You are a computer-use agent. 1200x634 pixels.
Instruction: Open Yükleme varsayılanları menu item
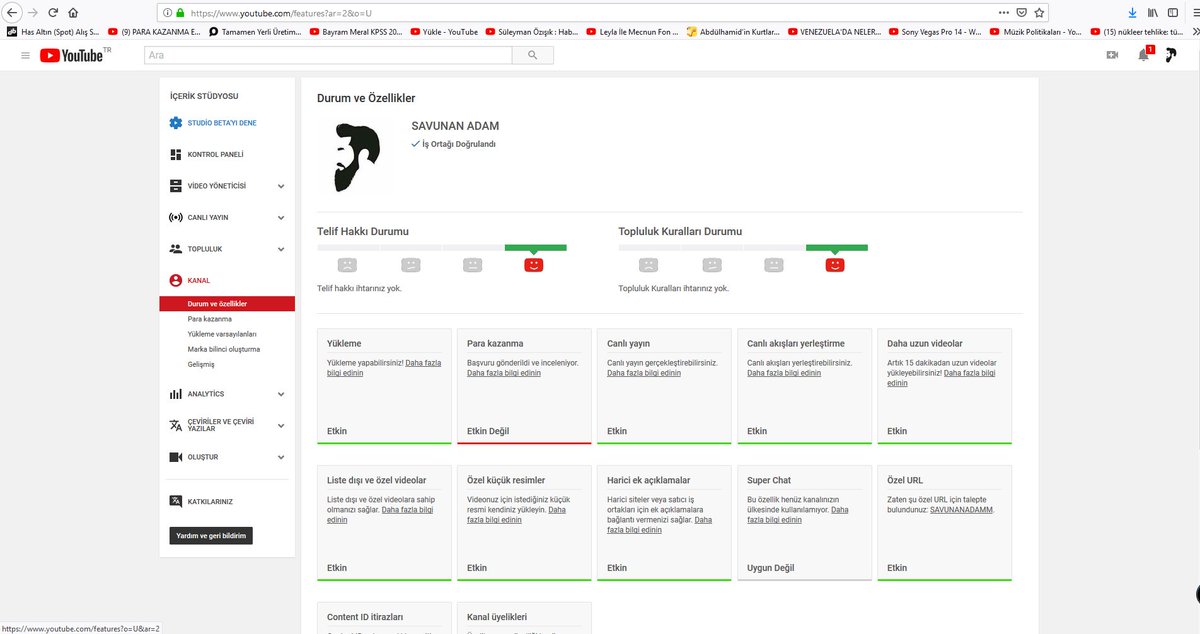222,334
